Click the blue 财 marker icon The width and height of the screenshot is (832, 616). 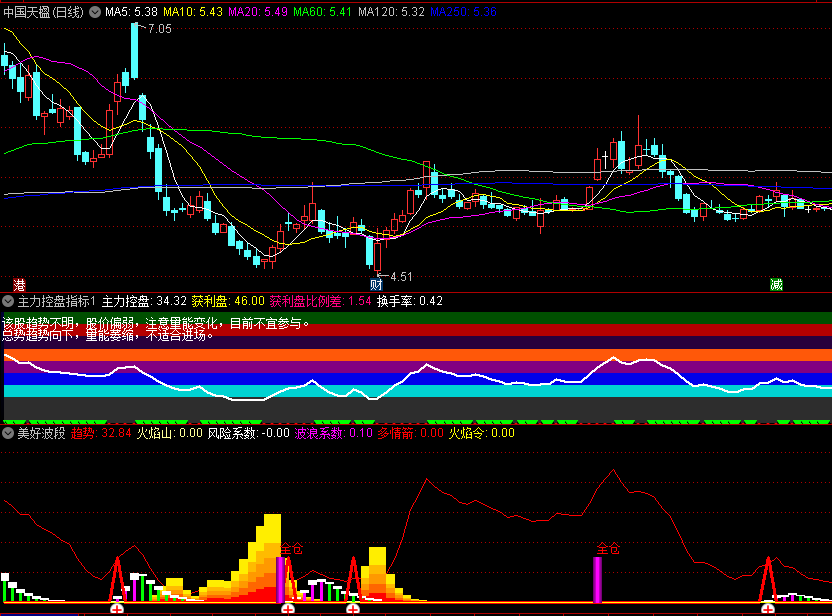point(376,285)
